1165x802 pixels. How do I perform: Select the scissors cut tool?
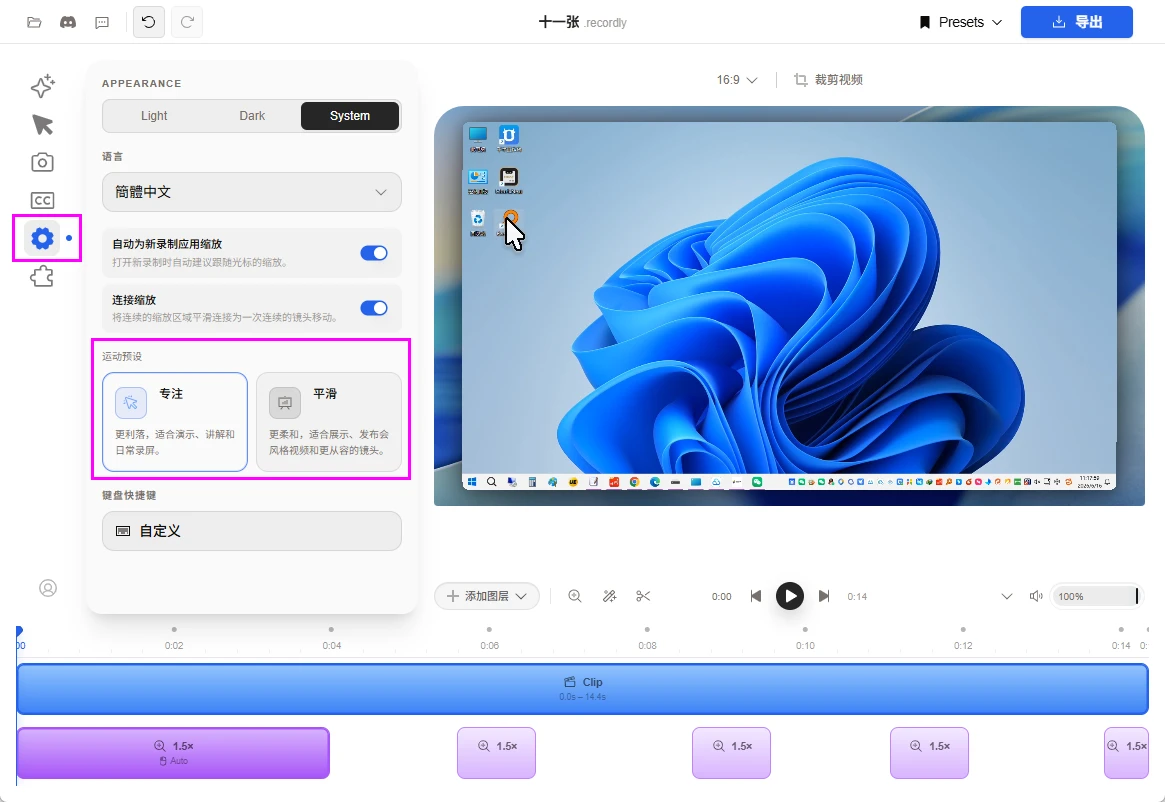pos(643,596)
